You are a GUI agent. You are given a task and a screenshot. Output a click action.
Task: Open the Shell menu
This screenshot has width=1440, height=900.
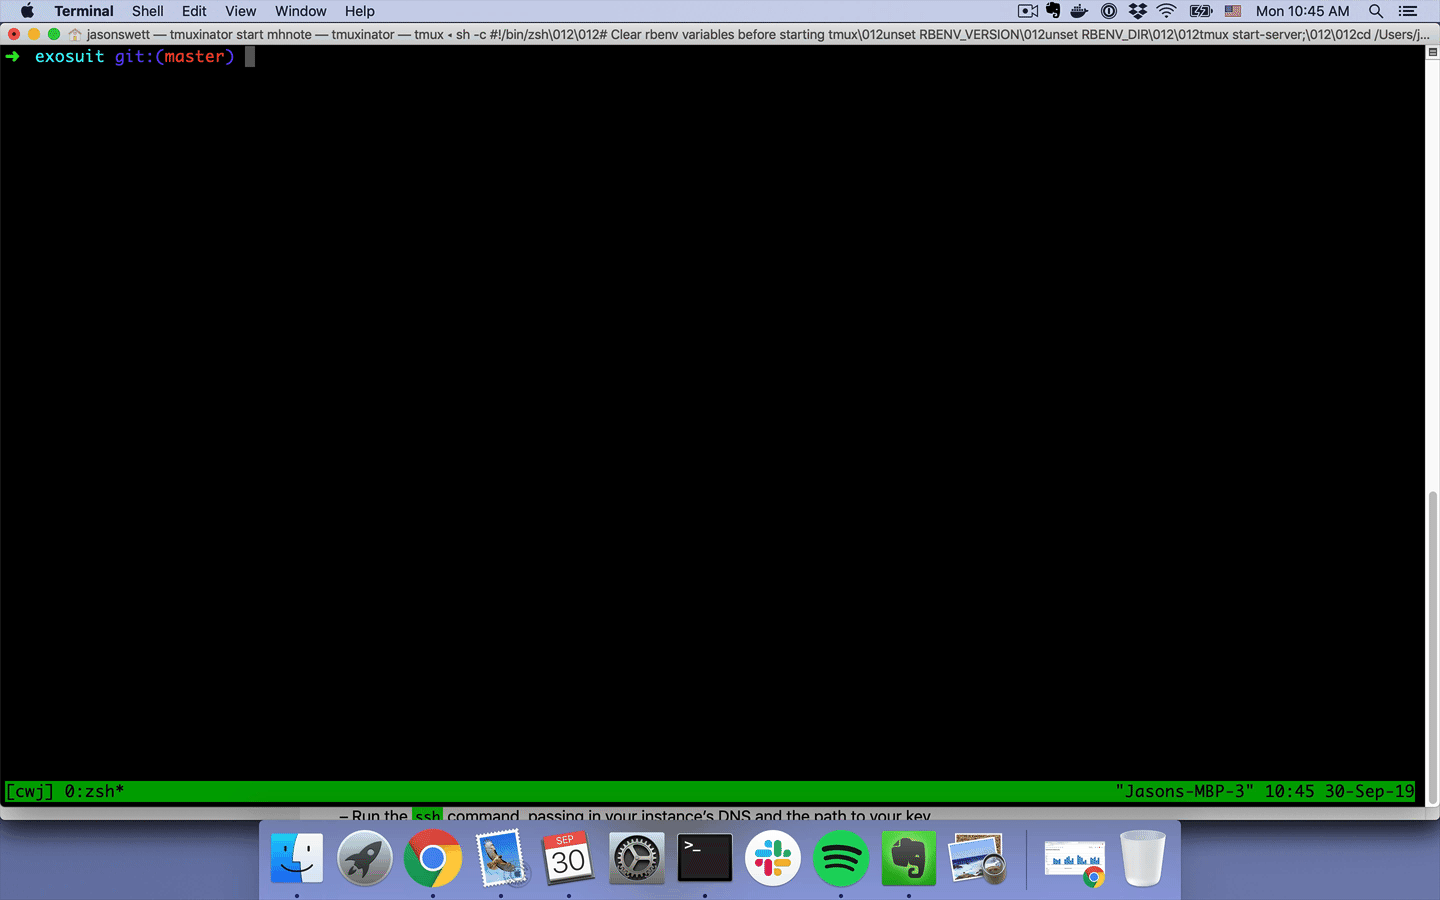point(147,11)
